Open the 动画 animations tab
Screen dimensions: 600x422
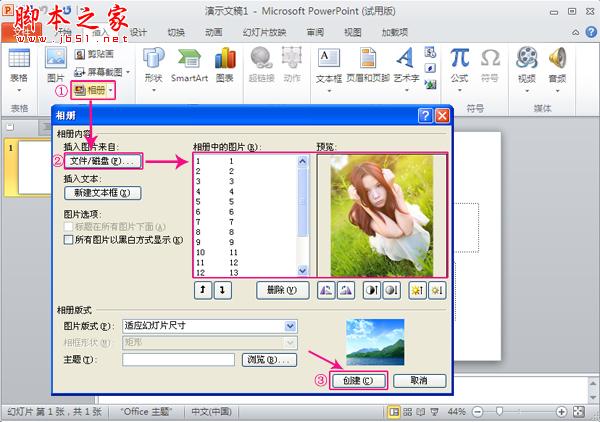click(x=214, y=32)
